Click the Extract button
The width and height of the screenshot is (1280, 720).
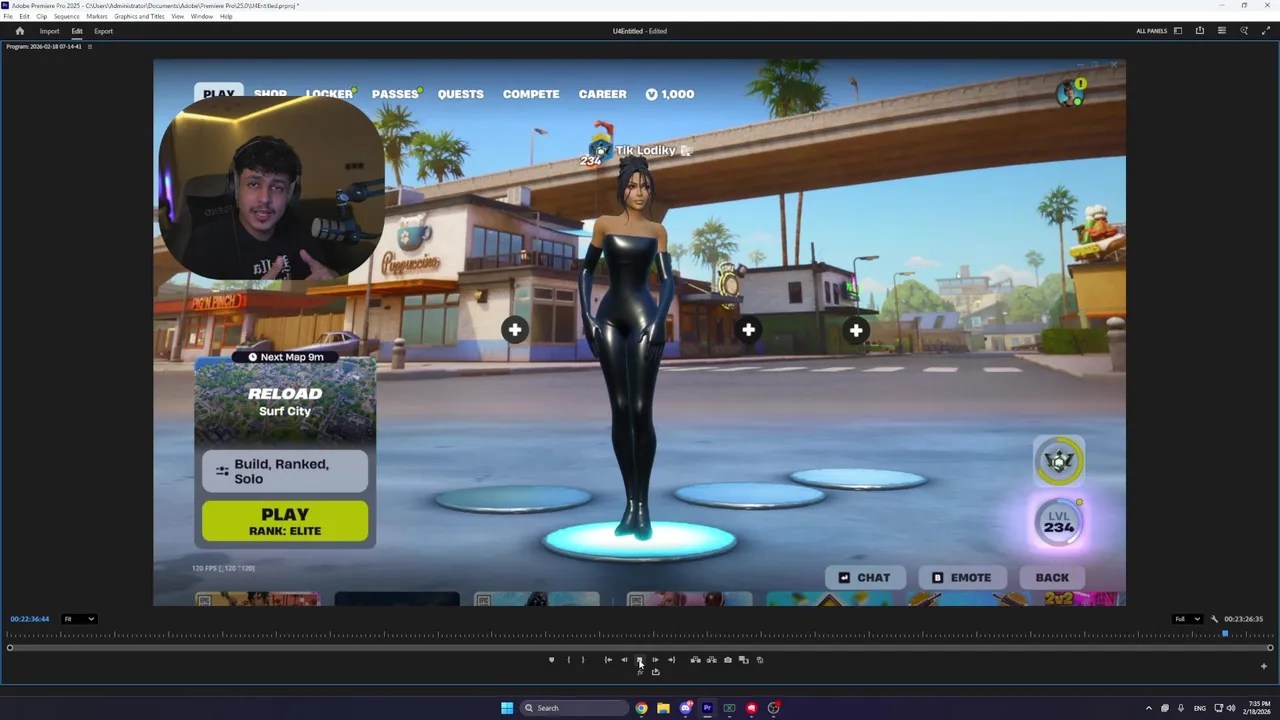[711, 660]
